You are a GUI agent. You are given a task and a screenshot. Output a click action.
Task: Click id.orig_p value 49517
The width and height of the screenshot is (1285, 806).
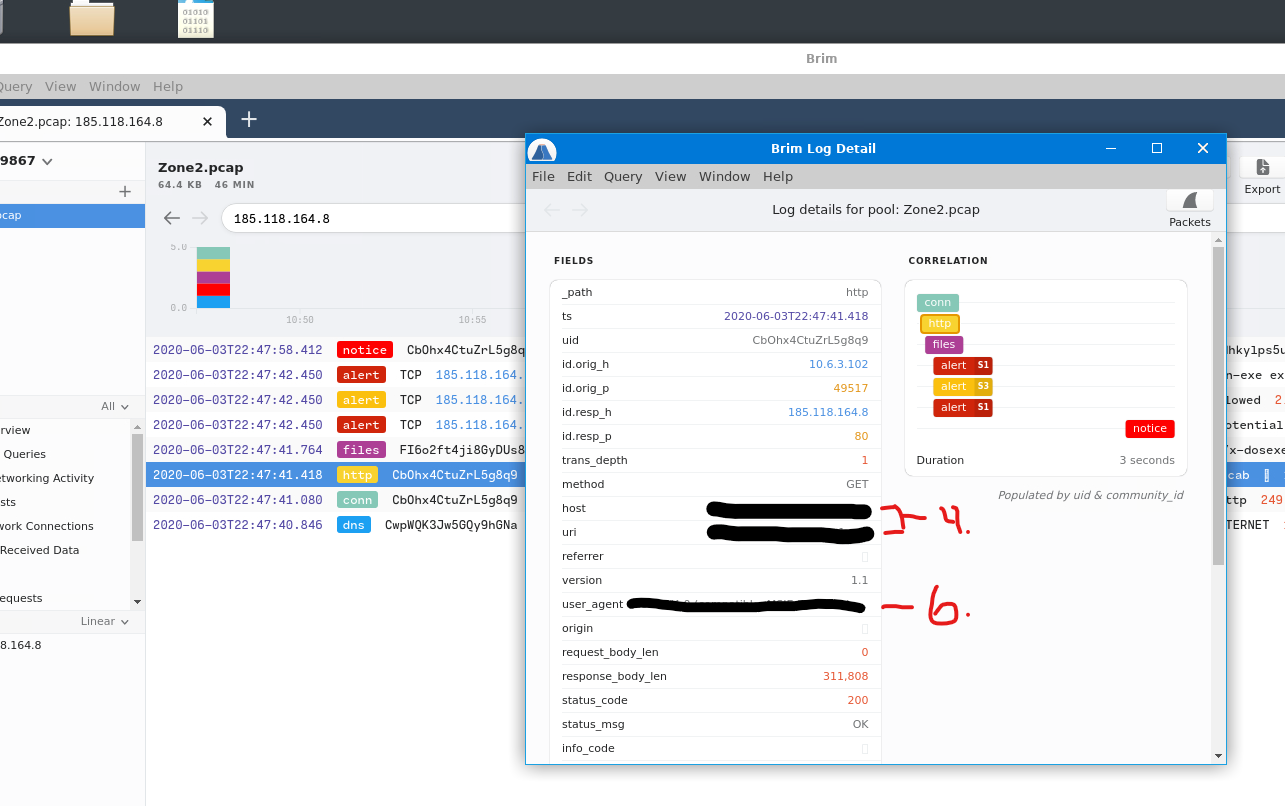(x=851, y=388)
